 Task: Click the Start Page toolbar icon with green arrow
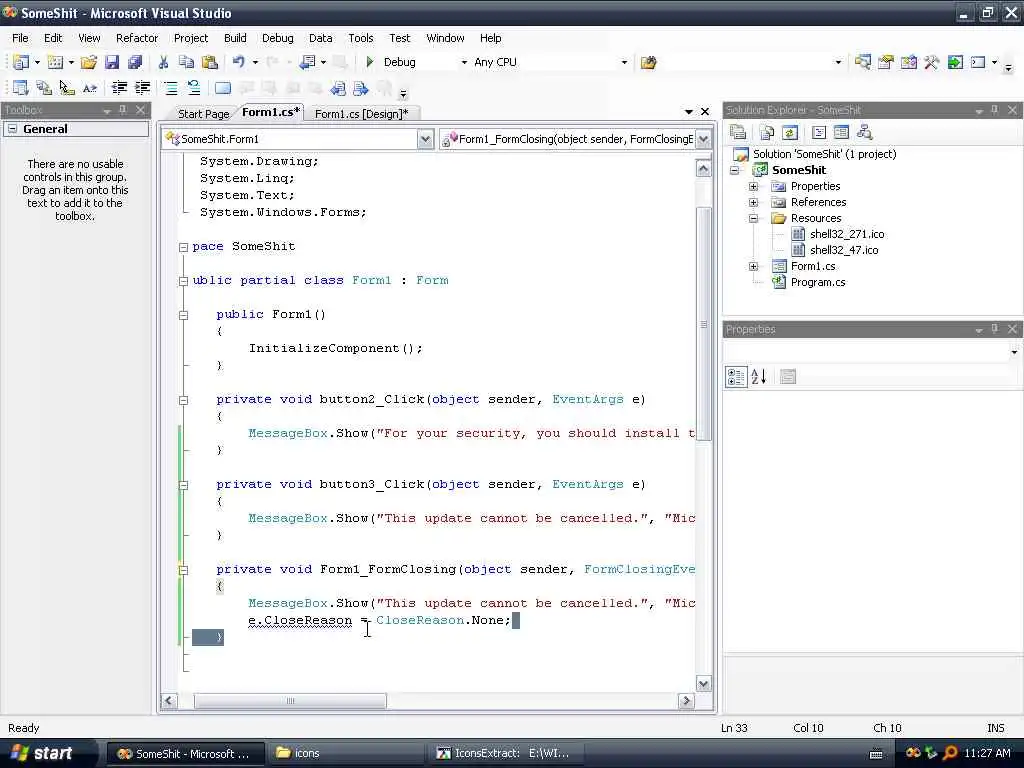point(955,62)
